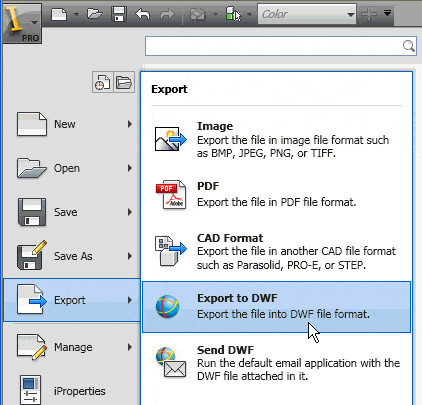Viewport: 422px width, 405px height.
Task: Click the Send DWF envelope icon
Action: (171, 363)
